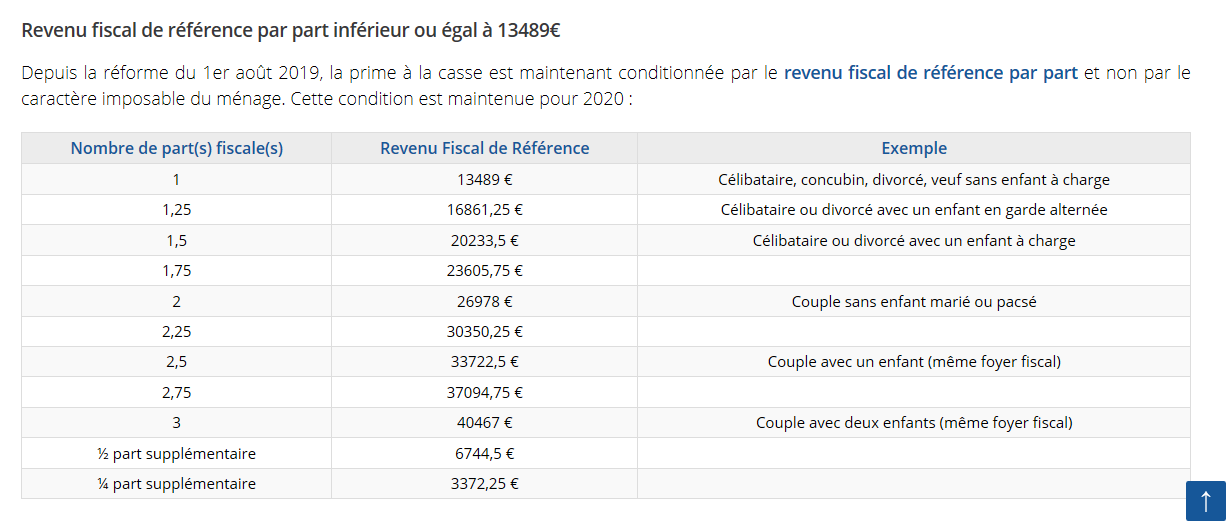Click the 23605,75 € value

pos(484,271)
